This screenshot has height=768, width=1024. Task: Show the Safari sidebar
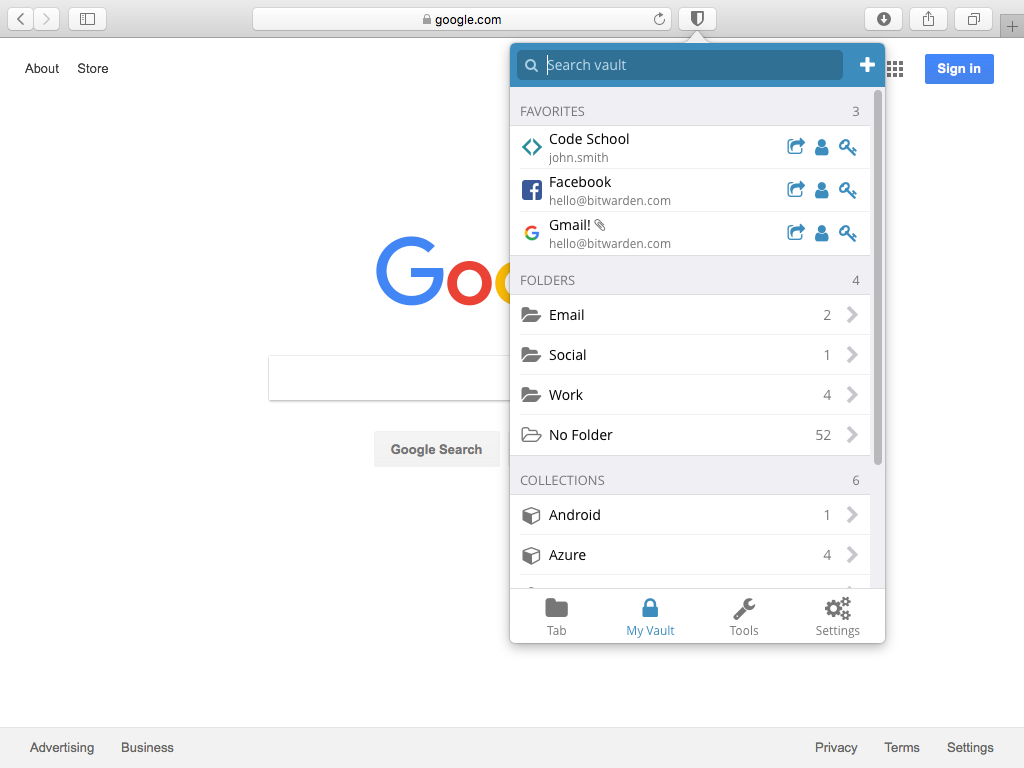pyautogui.click(x=87, y=18)
